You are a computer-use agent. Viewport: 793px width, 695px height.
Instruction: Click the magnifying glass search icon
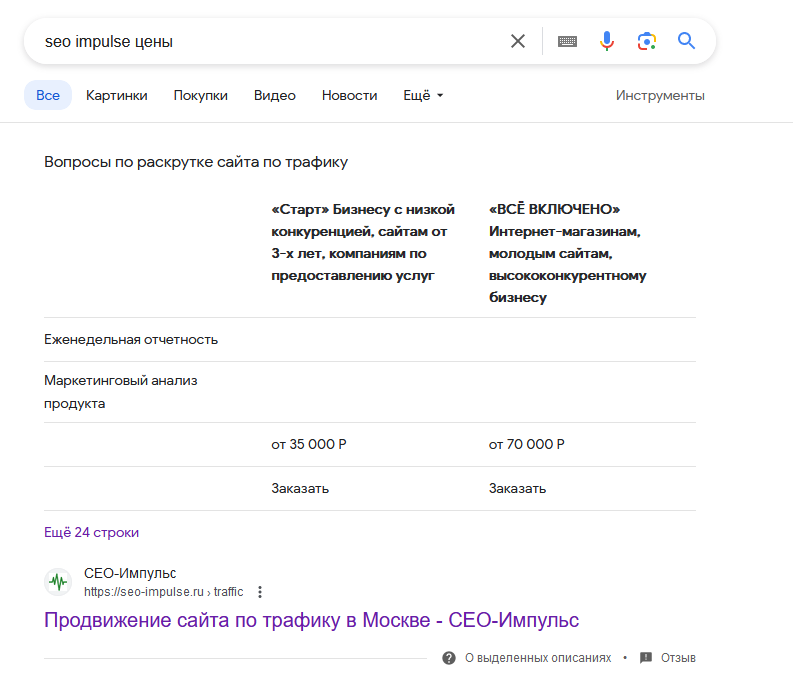pos(686,41)
